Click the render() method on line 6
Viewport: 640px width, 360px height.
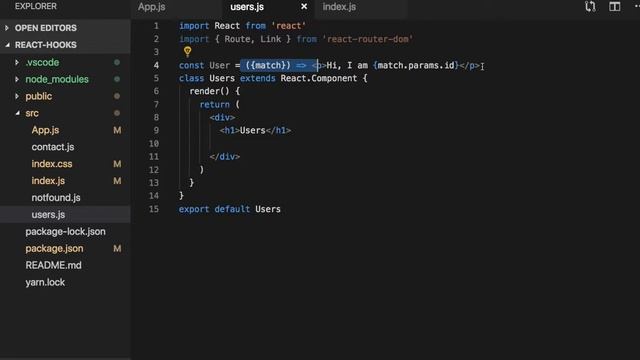pos(209,91)
